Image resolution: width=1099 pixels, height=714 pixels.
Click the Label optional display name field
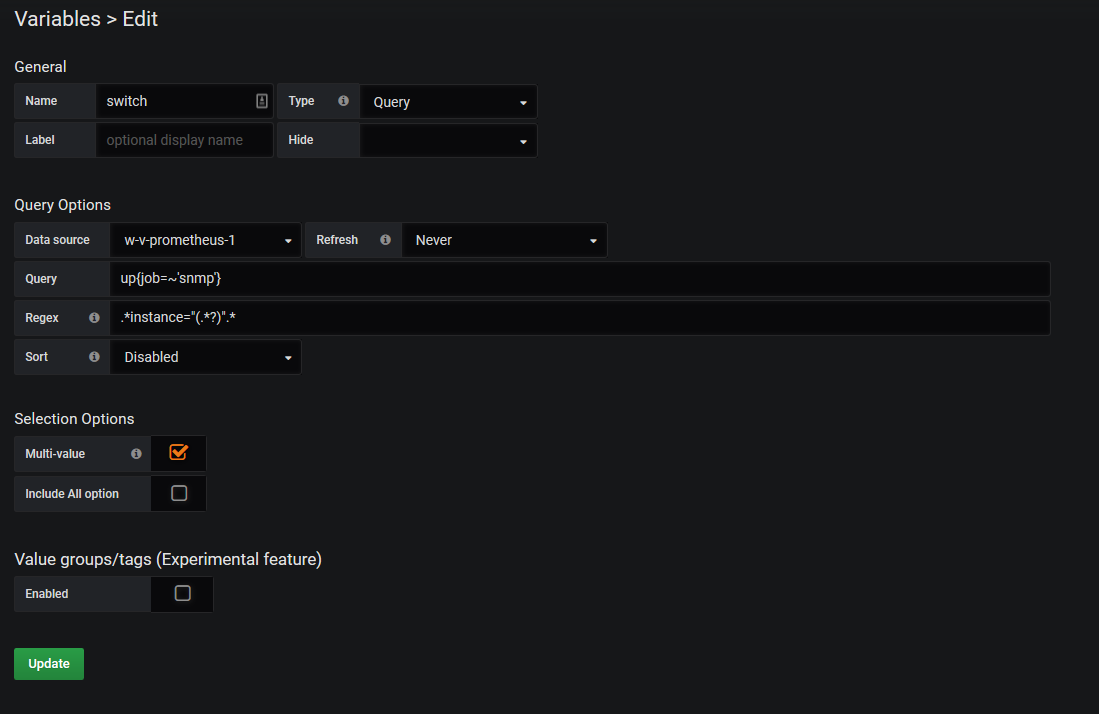184,140
